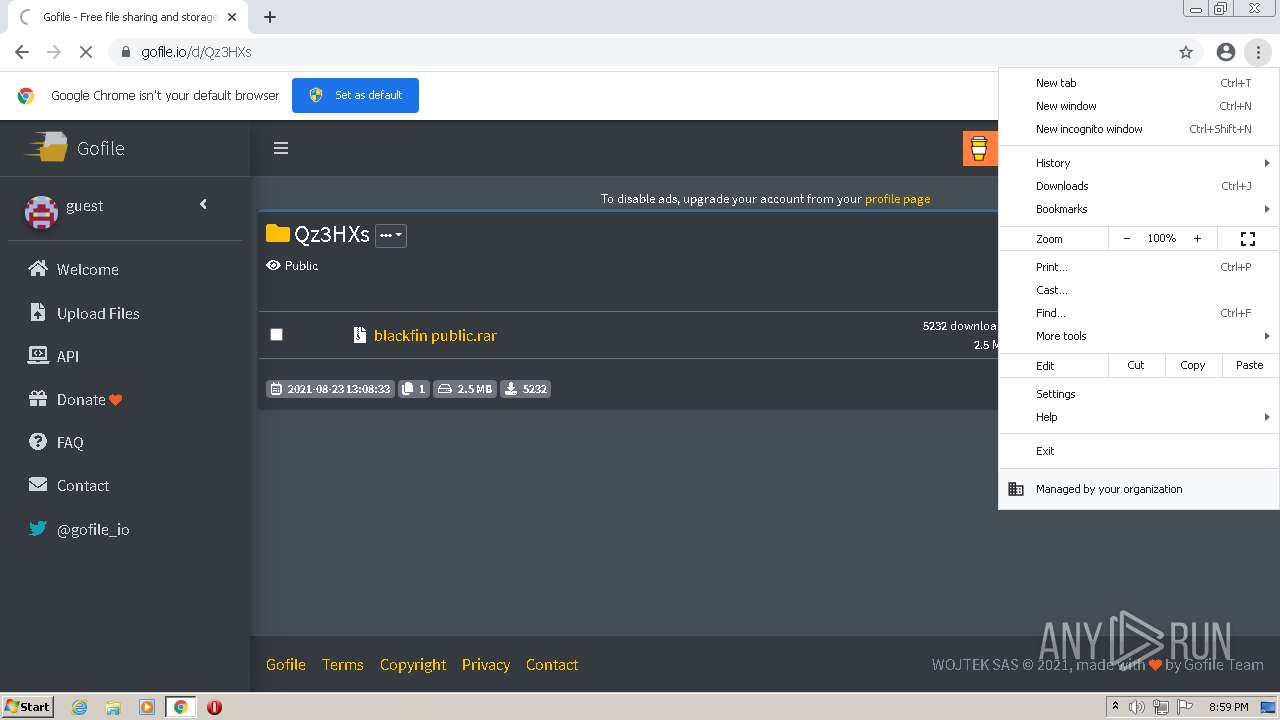Click the Welcome home icon
1280x720 pixels.
point(38,269)
